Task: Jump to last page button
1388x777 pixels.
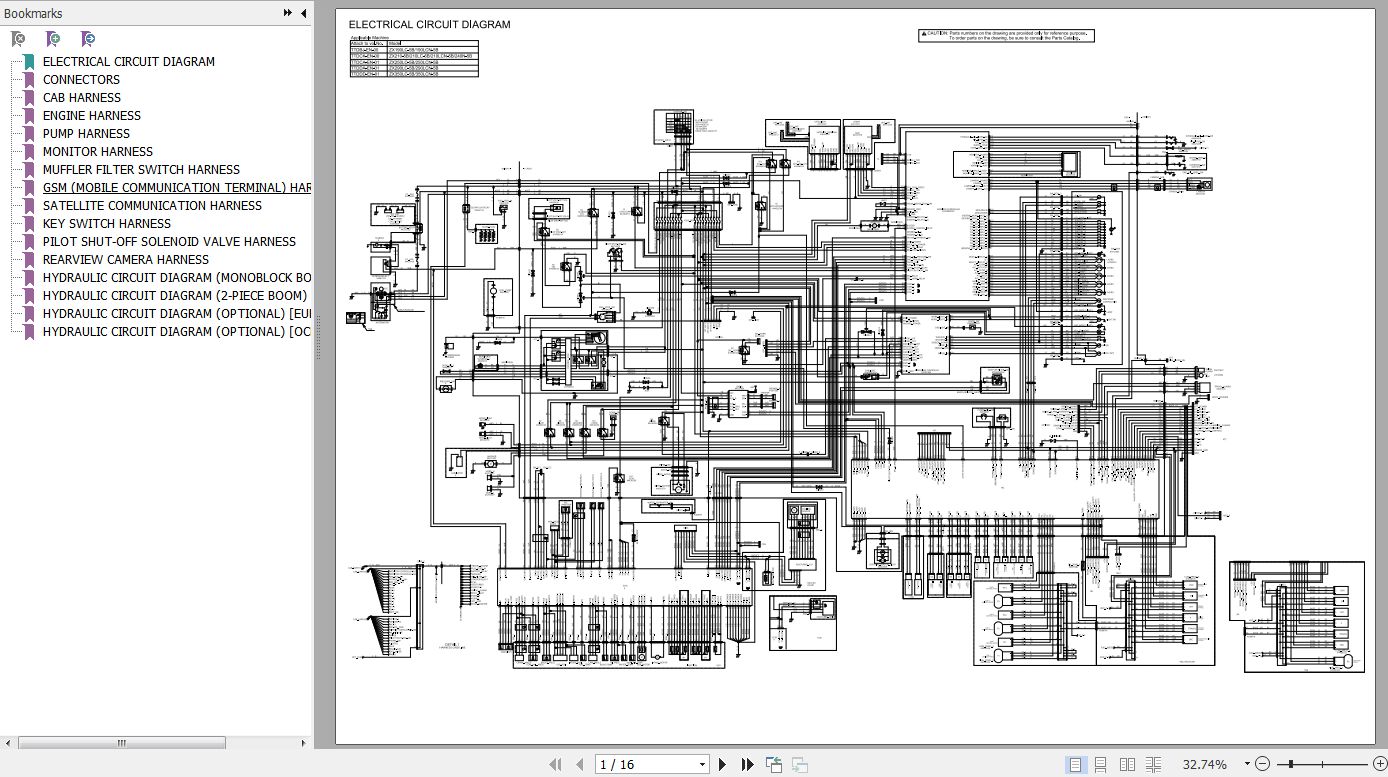Action: [x=747, y=765]
